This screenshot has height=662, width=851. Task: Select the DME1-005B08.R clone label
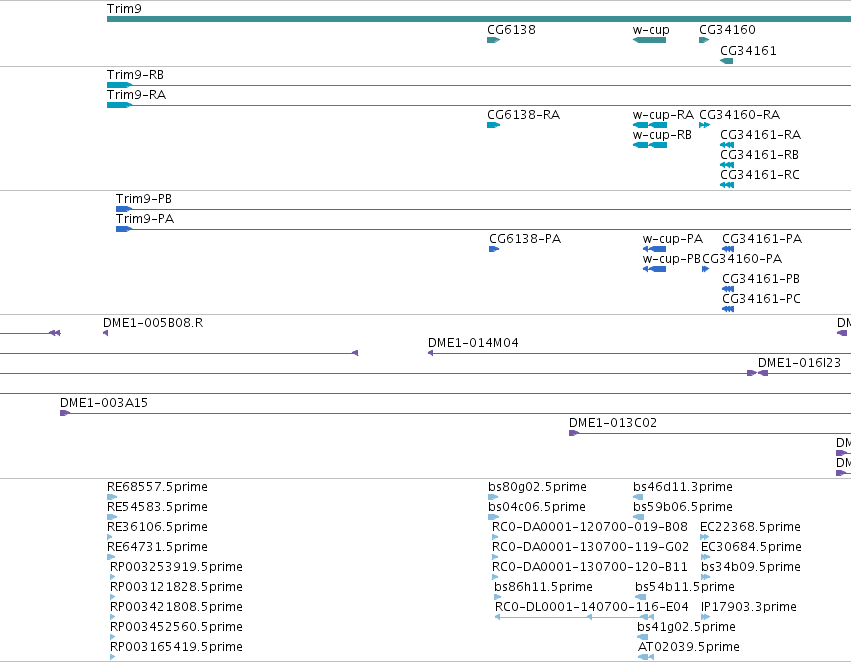pyautogui.click(x=153, y=323)
